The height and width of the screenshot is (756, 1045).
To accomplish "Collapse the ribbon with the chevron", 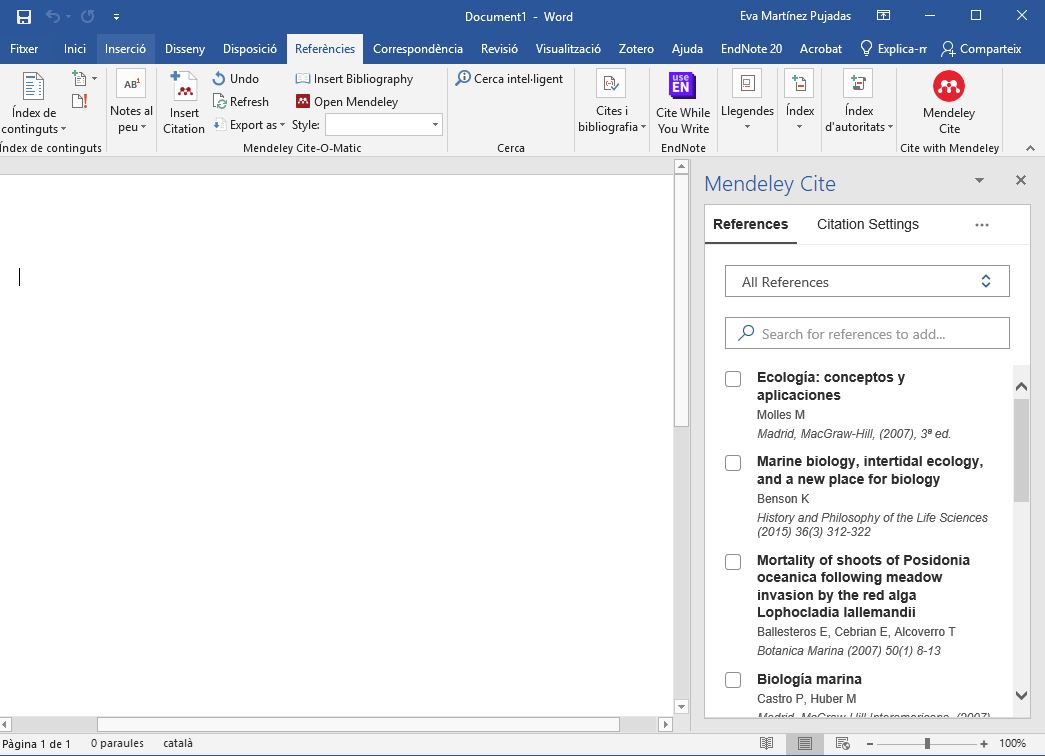I will [1030, 148].
